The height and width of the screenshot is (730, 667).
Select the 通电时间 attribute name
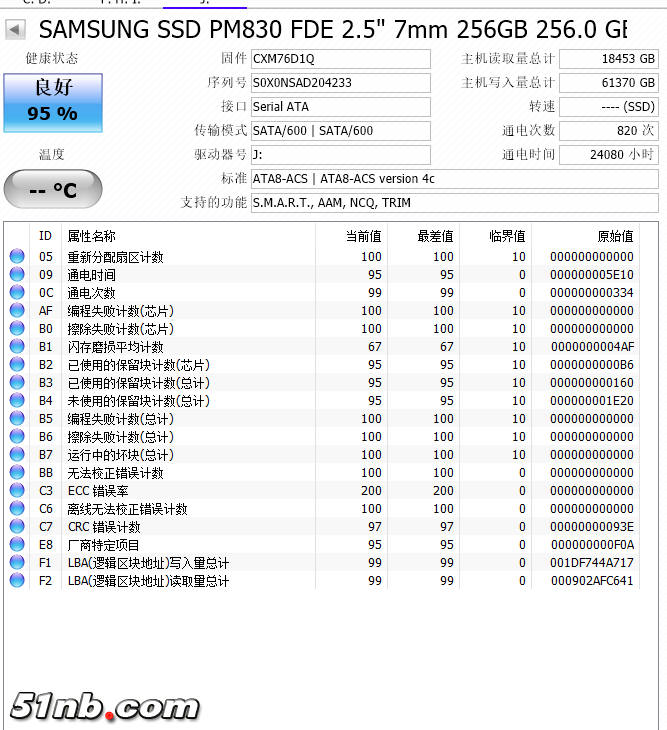(91, 275)
